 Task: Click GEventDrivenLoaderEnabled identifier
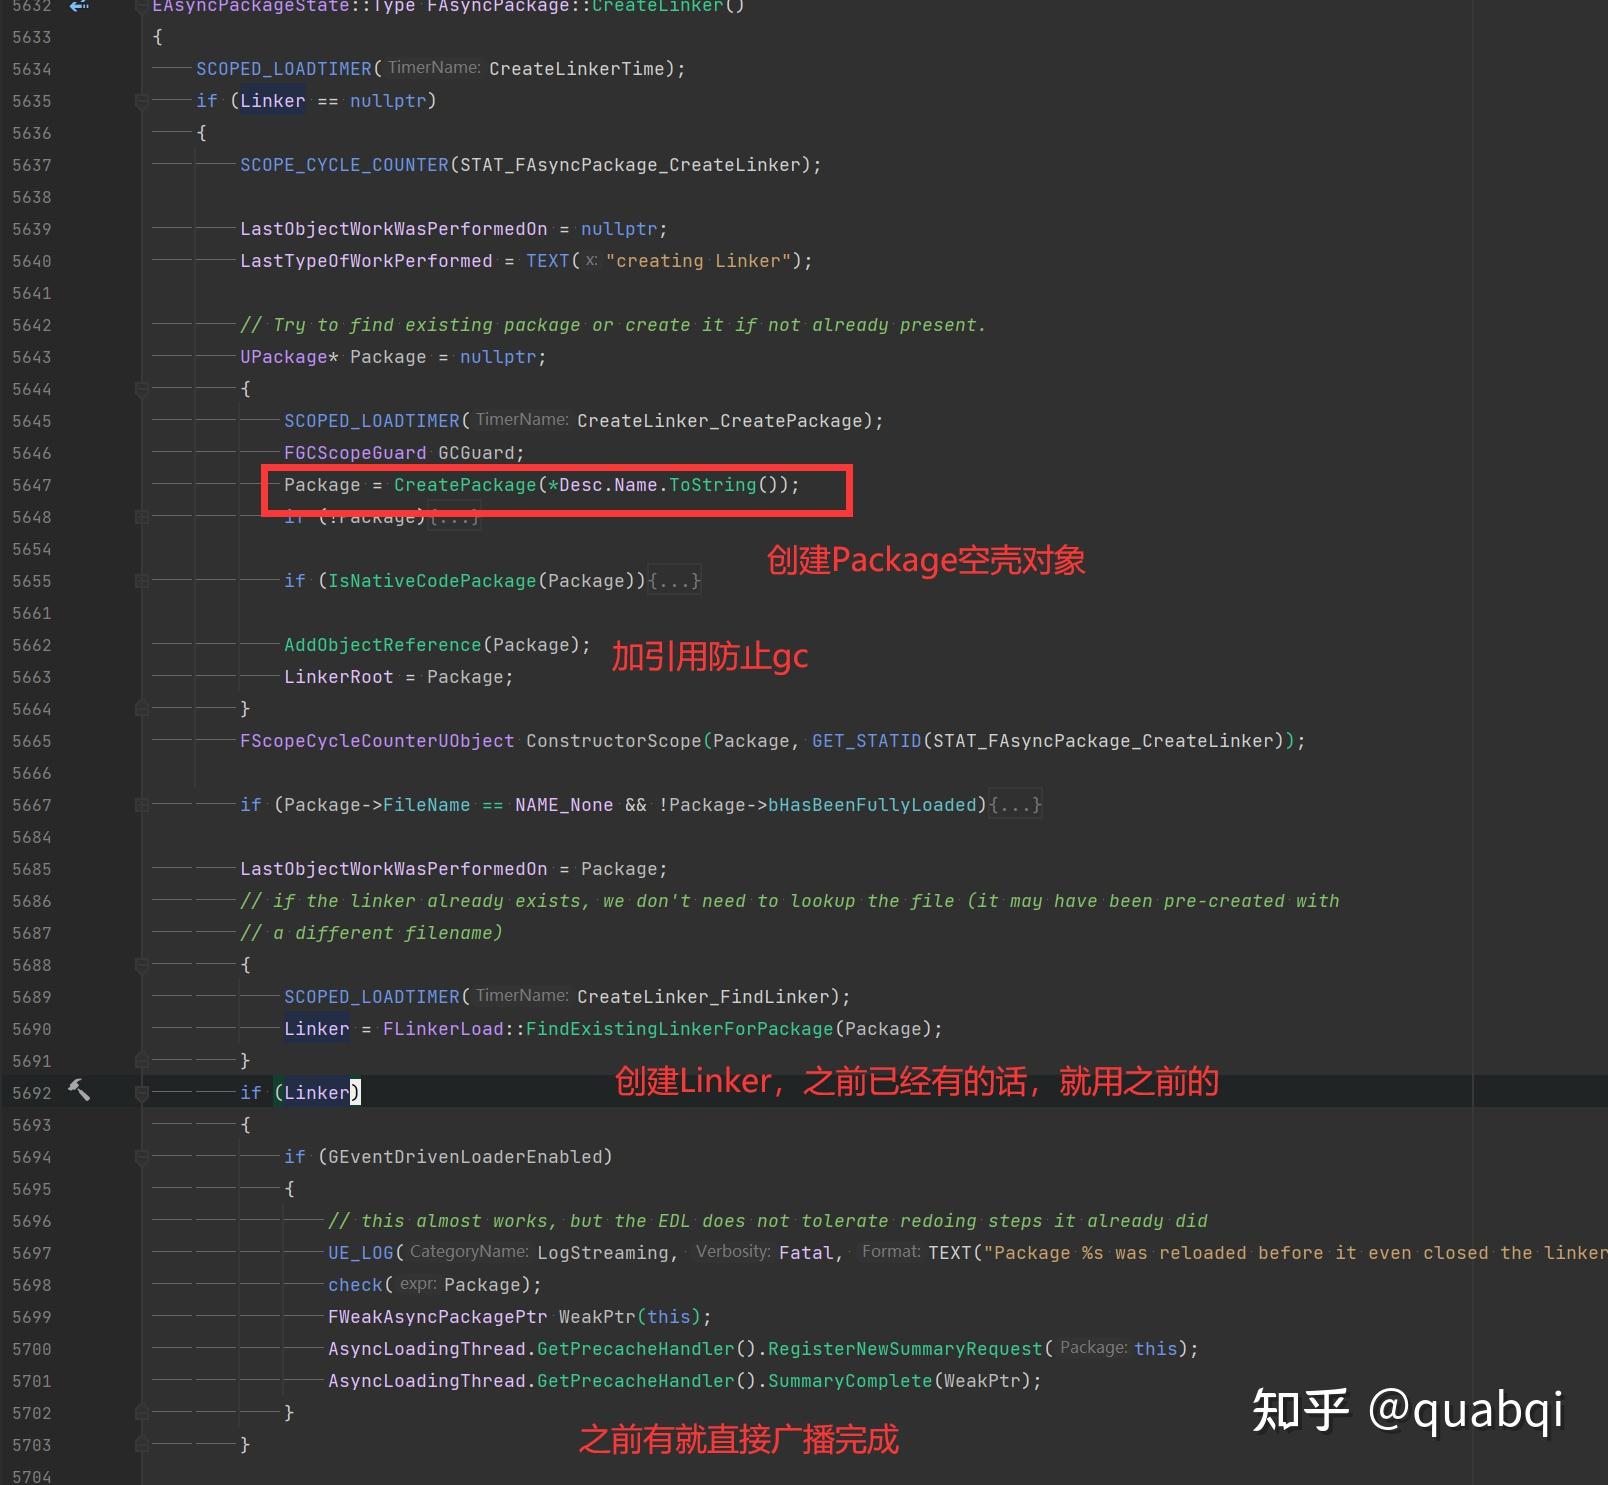pos(465,1157)
